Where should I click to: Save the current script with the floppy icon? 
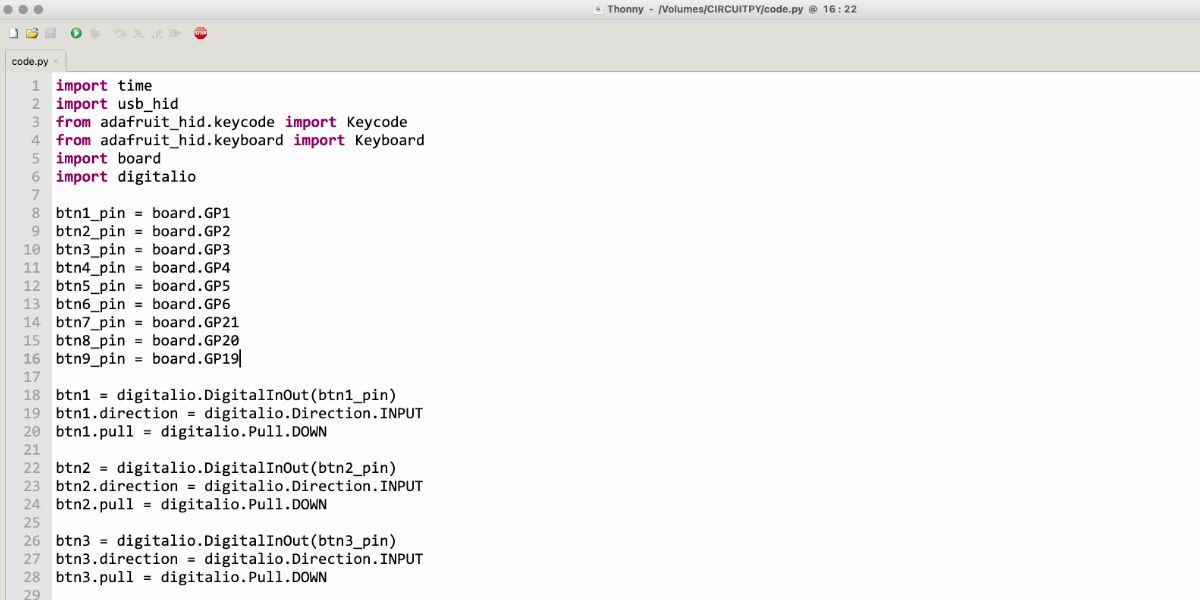coord(50,33)
